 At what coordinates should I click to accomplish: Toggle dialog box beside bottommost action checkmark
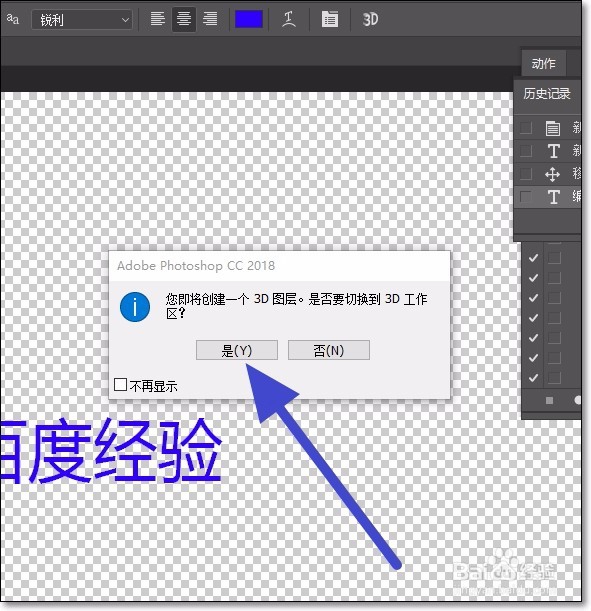(x=554, y=378)
